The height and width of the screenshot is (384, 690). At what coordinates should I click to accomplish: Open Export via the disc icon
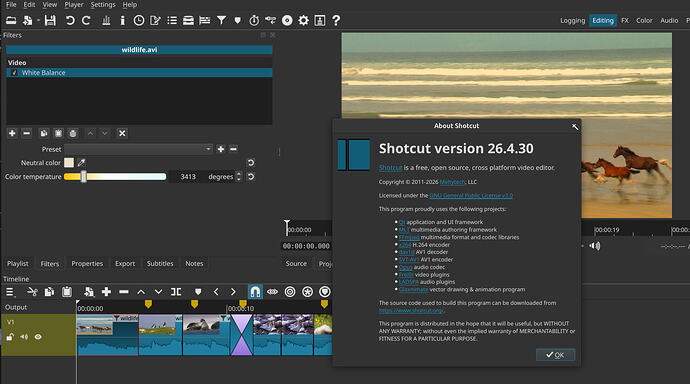tap(287, 20)
